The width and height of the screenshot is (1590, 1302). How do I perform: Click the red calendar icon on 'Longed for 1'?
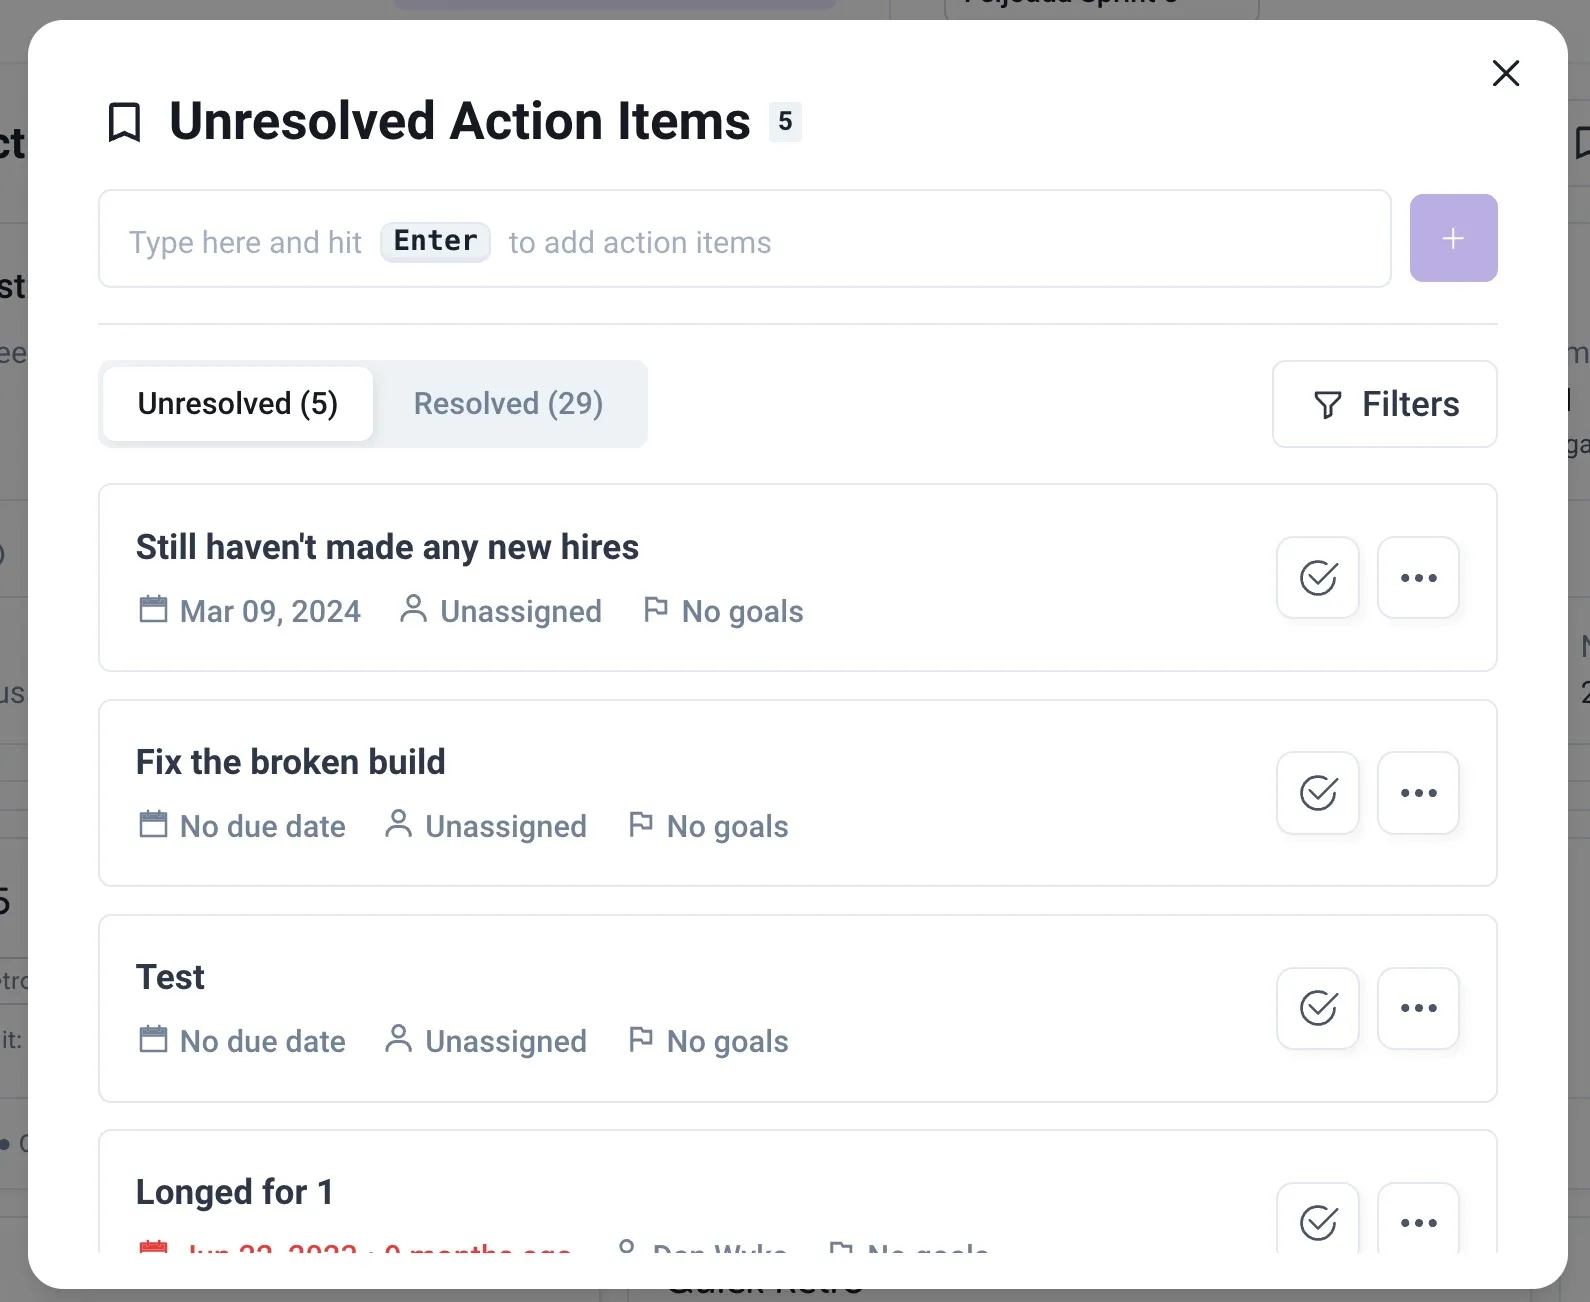coord(154,1249)
